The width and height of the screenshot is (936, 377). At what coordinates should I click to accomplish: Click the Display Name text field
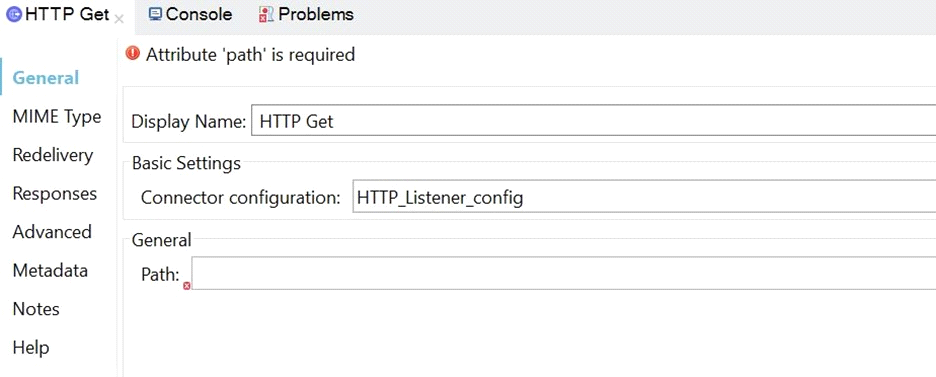point(593,121)
